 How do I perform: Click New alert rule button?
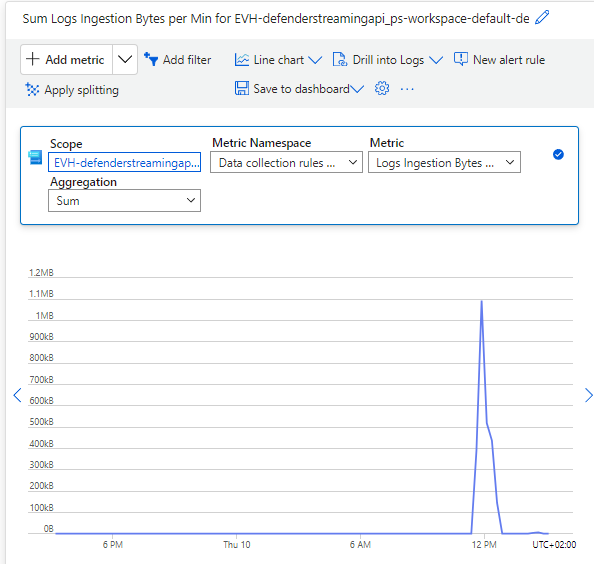point(499,59)
